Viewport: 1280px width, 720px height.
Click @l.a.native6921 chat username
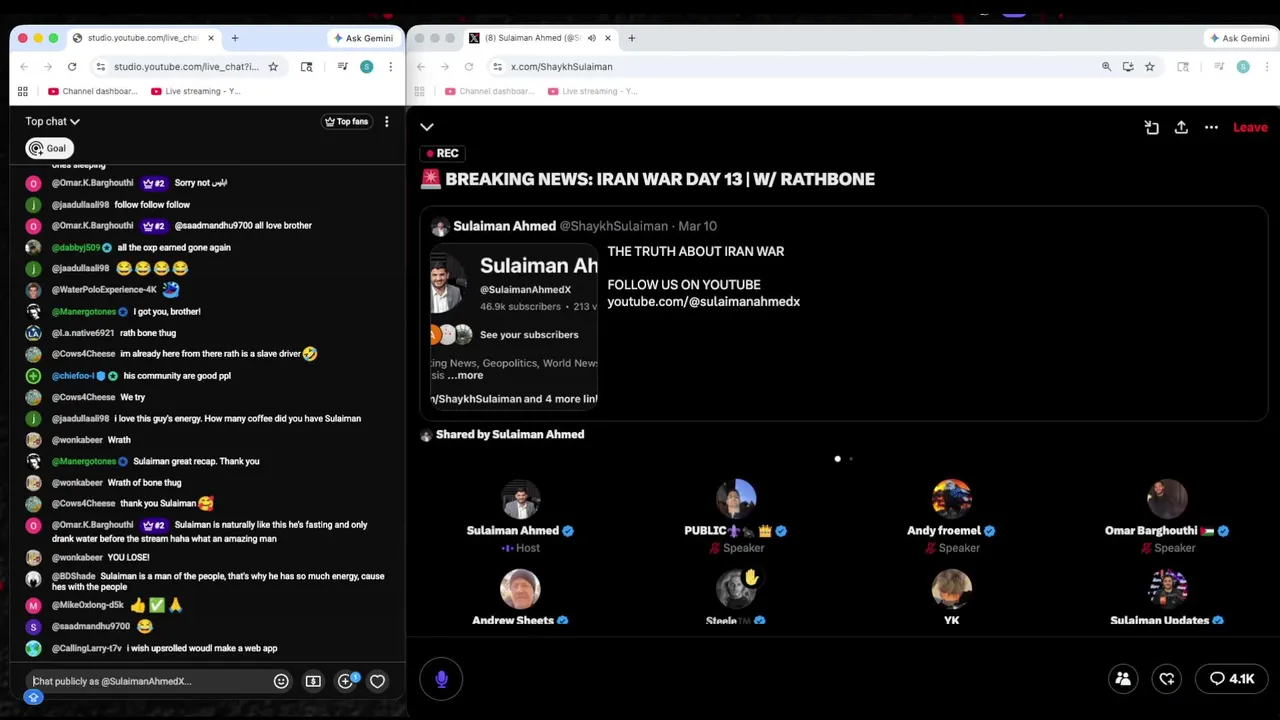click(x=83, y=333)
